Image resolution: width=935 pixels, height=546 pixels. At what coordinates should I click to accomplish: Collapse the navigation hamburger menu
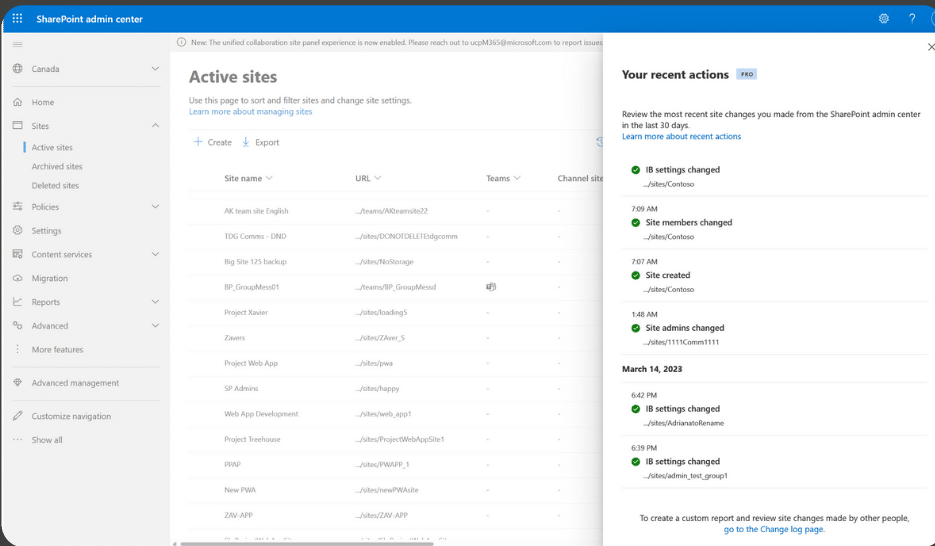click(x=17, y=44)
